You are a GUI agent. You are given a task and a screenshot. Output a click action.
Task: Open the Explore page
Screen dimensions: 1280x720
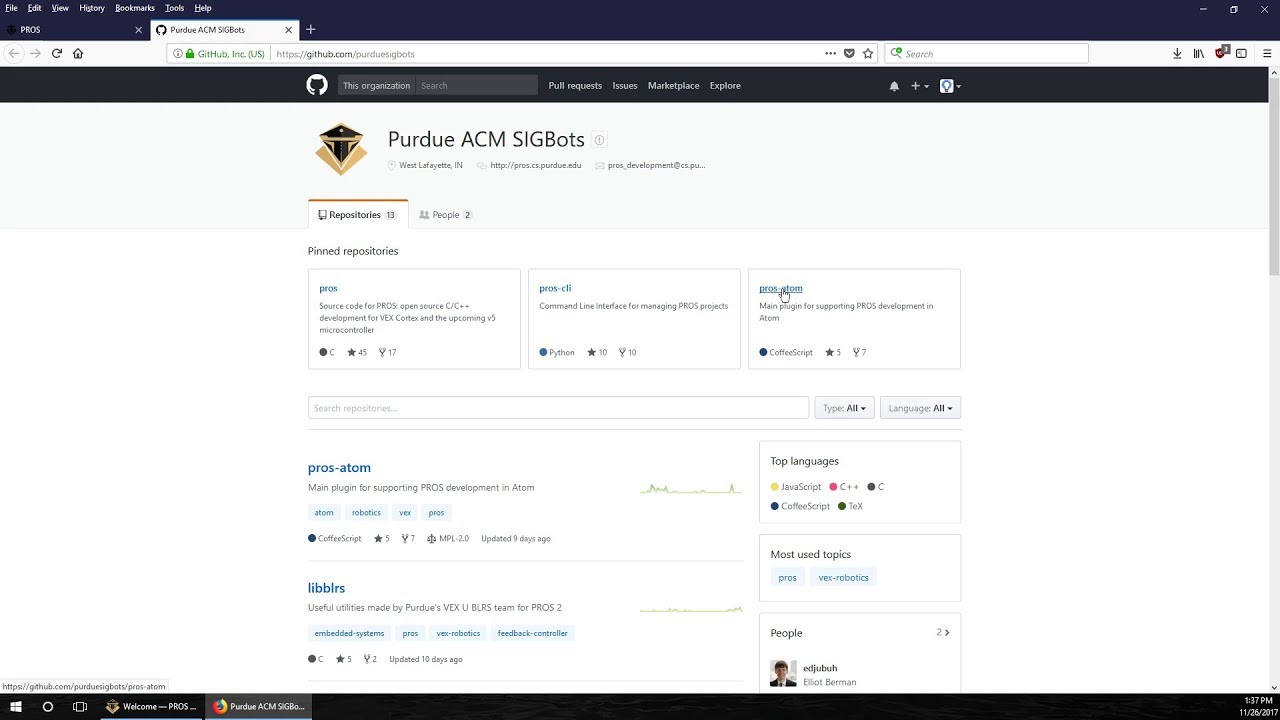pos(725,86)
